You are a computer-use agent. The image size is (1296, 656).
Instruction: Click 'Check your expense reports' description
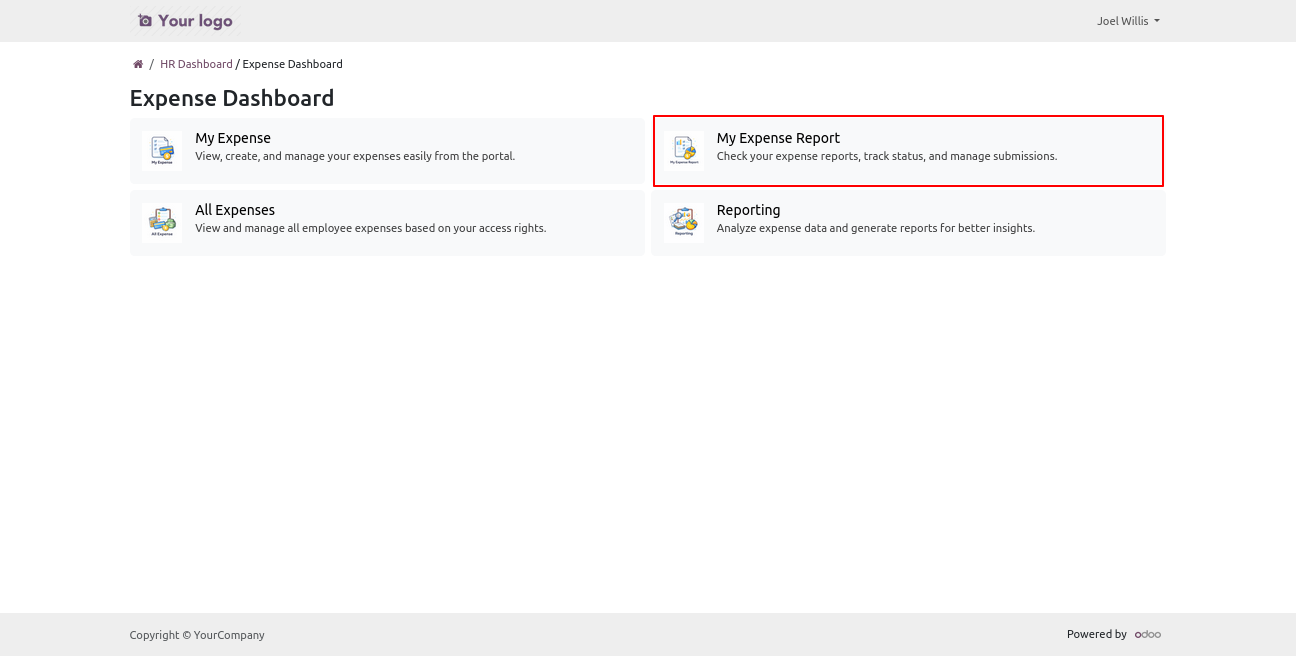886,156
